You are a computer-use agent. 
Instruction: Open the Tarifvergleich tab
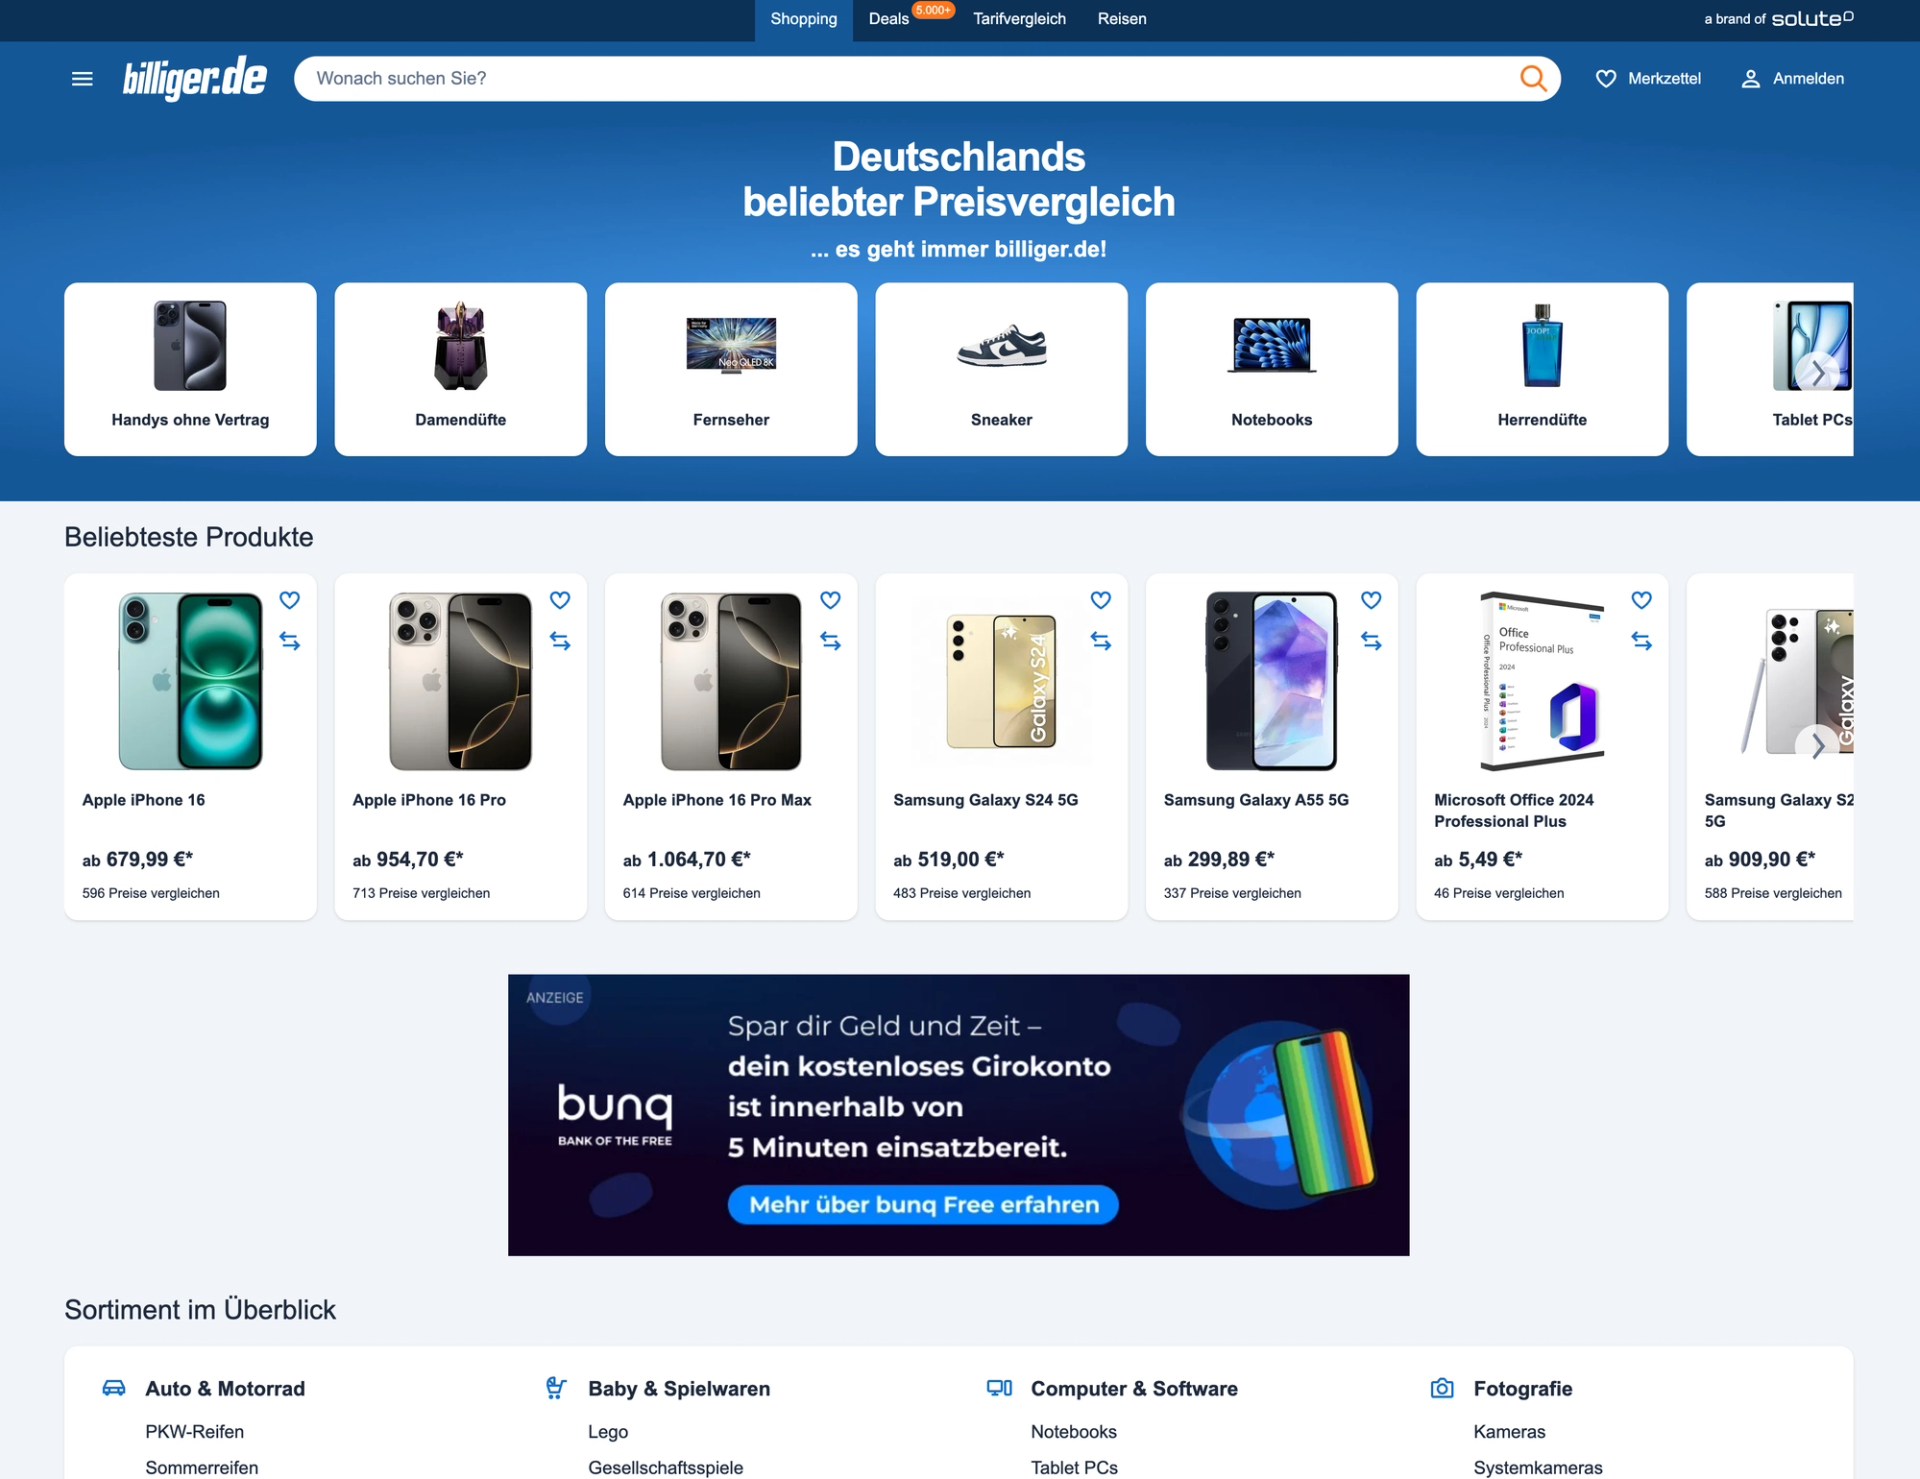[1019, 19]
